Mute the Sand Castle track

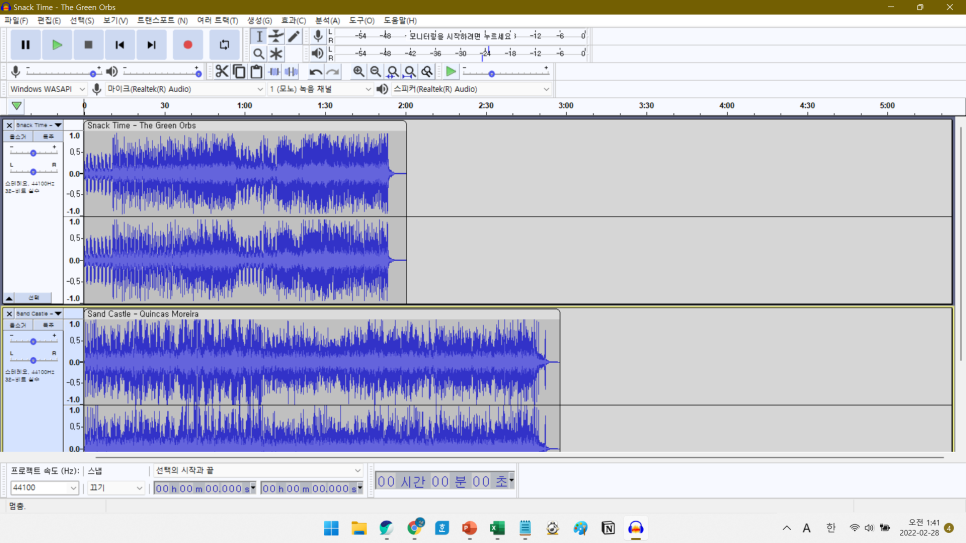tap(18, 325)
